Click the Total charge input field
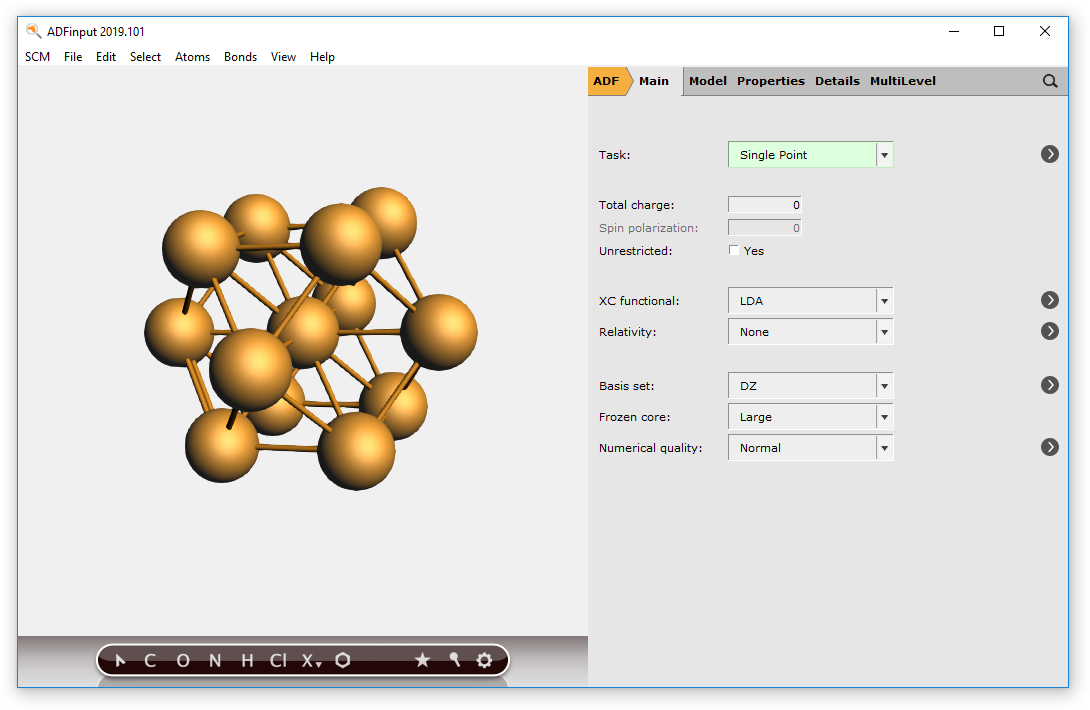1090x710 pixels. tap(764, 204)
